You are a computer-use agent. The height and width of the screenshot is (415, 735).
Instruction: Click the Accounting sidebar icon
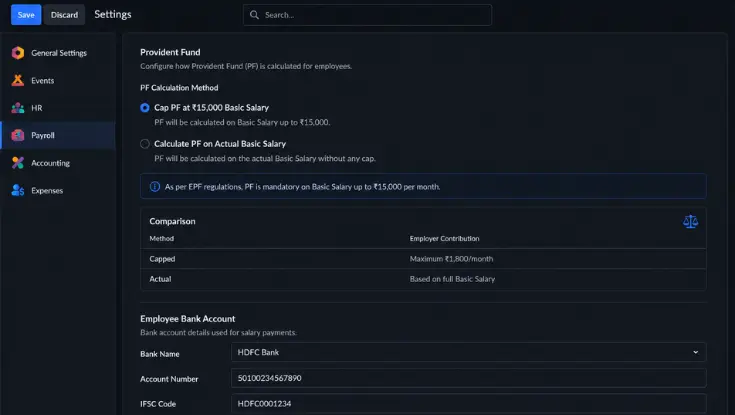(18, 163)
